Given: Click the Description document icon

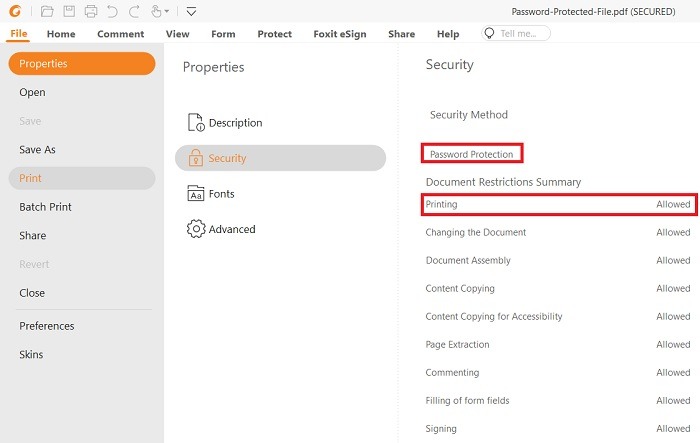Looking at the screenshot, I should coord(196,122).
